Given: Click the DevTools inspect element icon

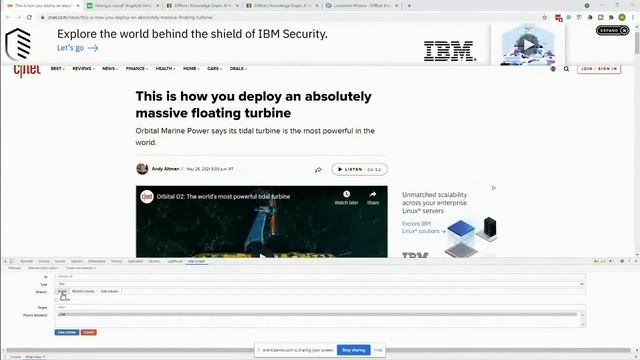Looking at the screenshot, I should pyautogui.click(x=5, y=261).
